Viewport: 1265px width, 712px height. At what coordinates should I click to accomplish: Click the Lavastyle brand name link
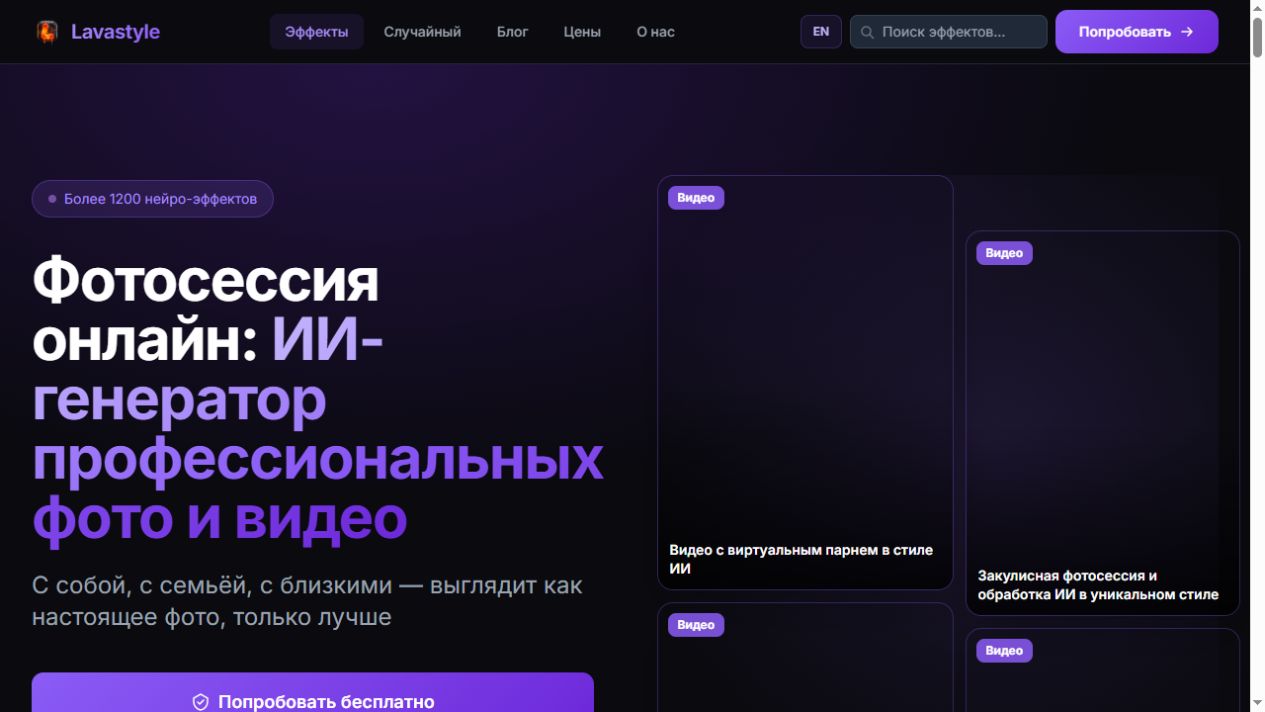(x=115, y=32)
